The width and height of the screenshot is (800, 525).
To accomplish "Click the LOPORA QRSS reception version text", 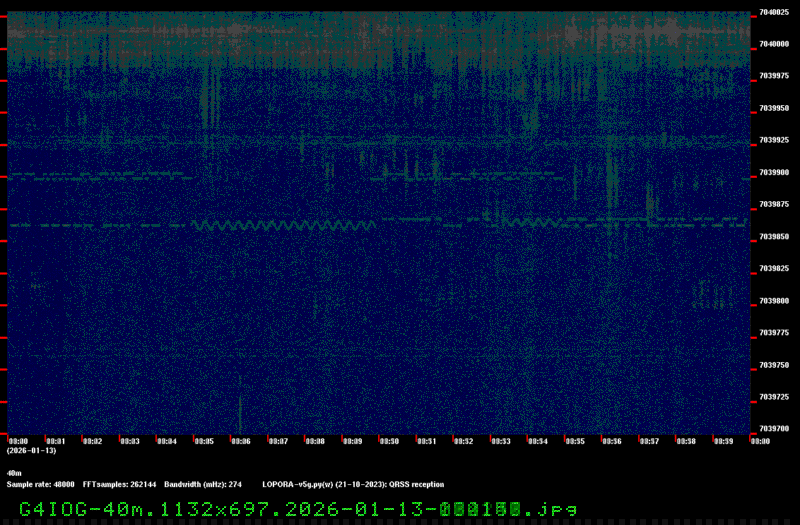I will coord(353,484).
